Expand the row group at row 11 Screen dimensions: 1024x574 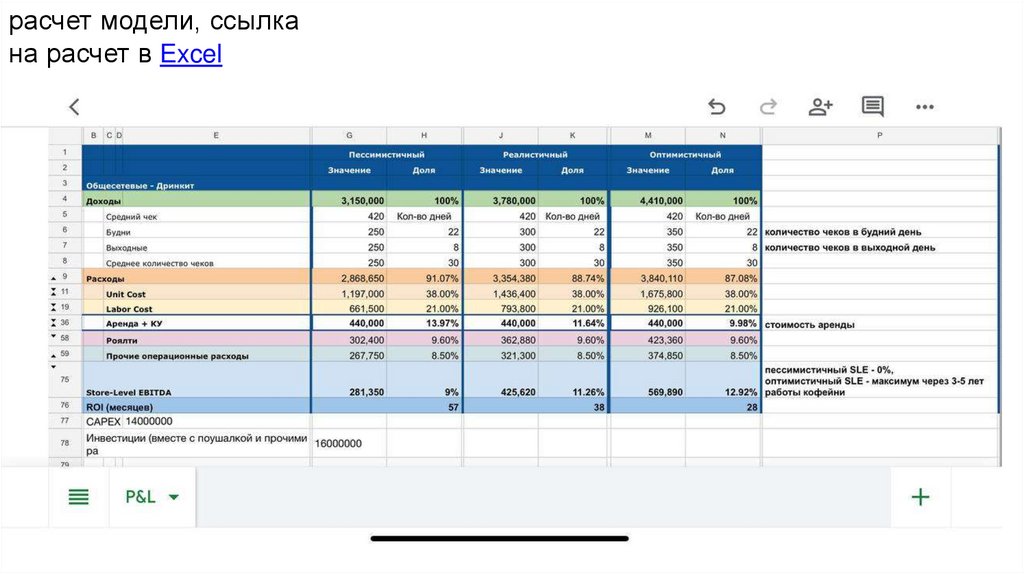pyautogui.click(x=54, y=292)
